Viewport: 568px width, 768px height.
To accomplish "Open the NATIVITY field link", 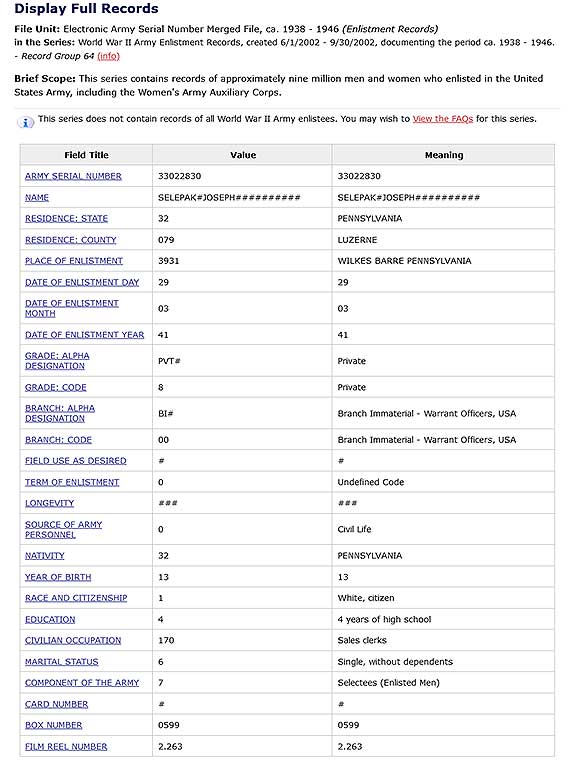I will 45,556.
